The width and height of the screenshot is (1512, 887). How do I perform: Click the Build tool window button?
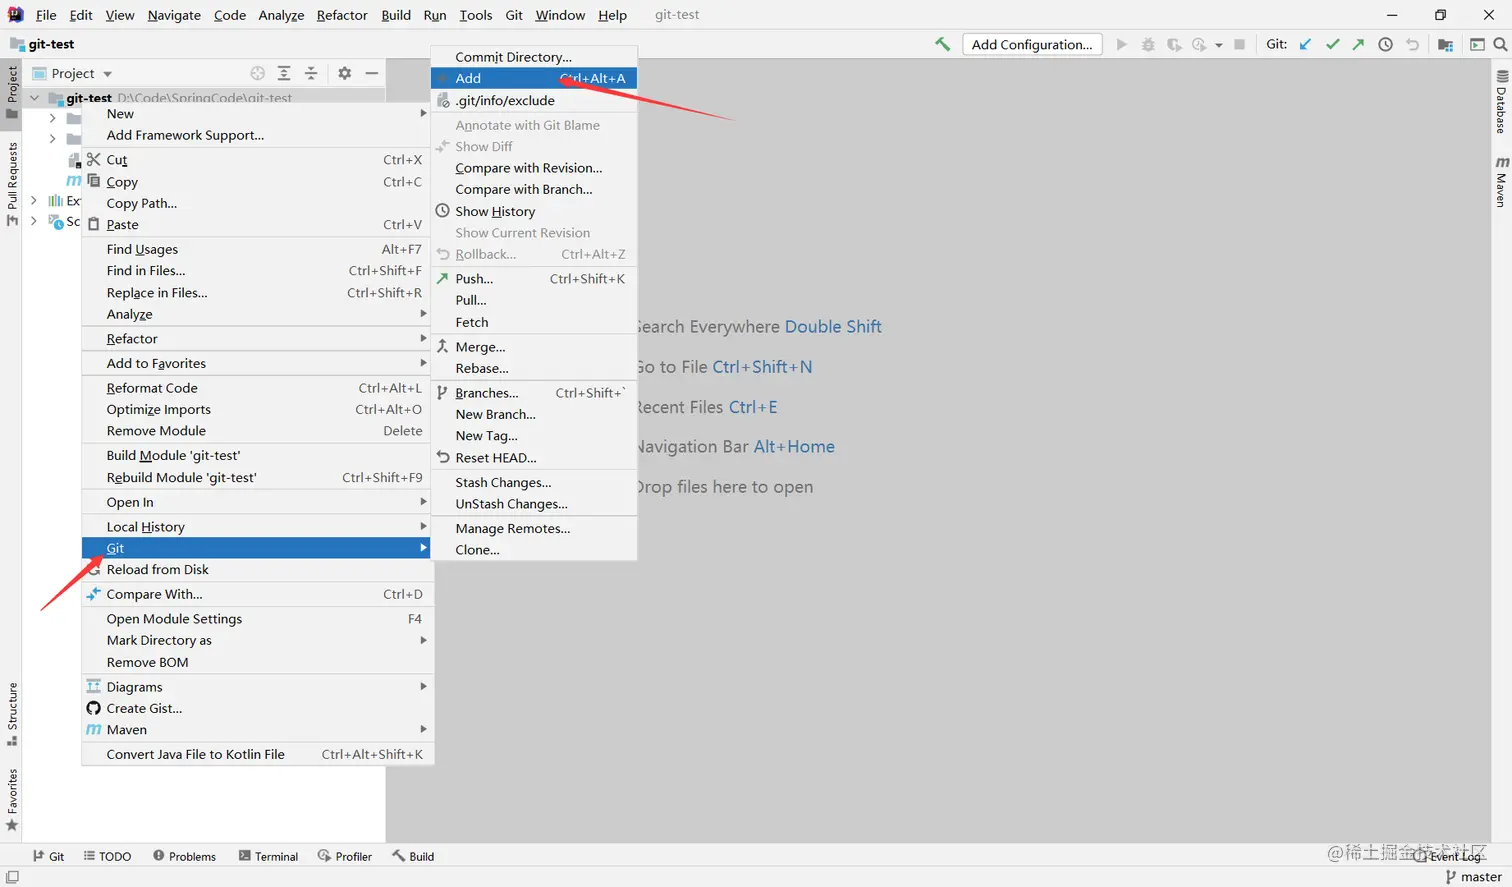(413, 856)
